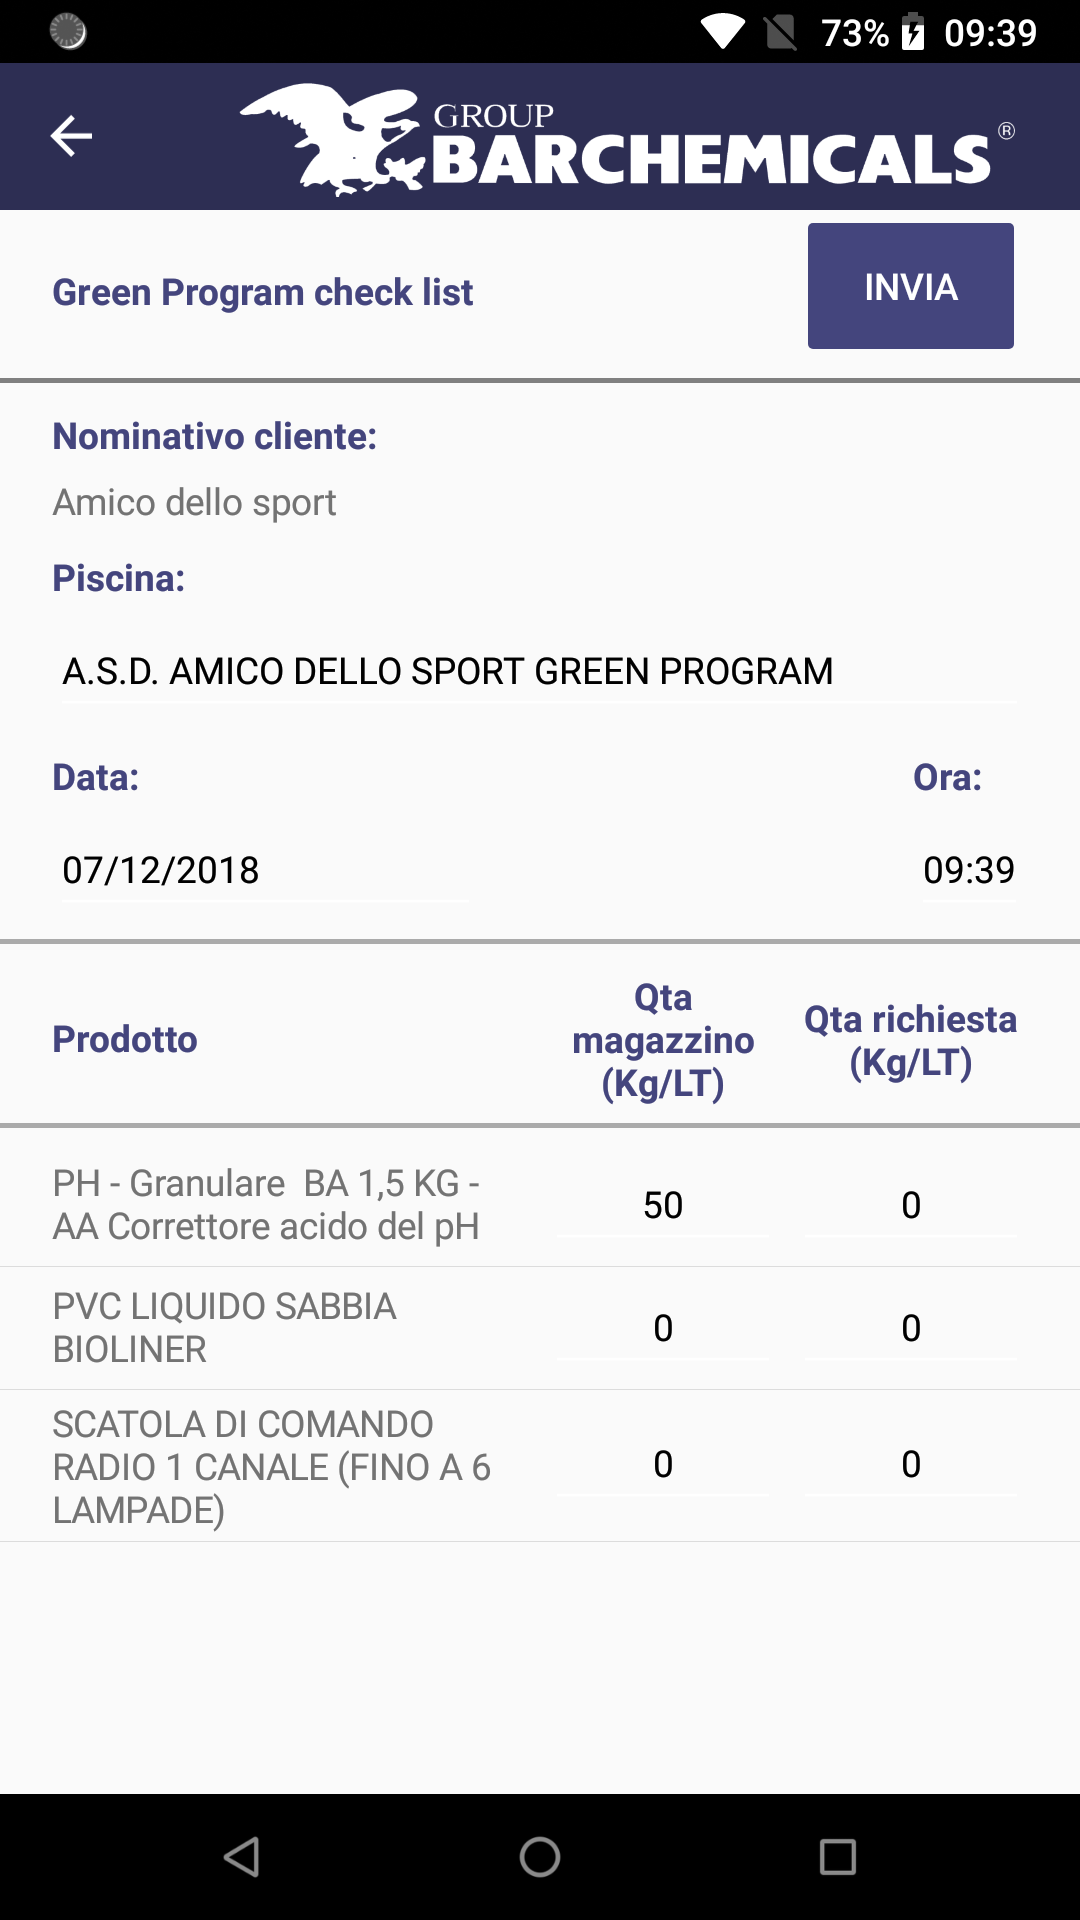Edit warehouse quantity 50 for PH Granulare
This screenshot has width=1080, height=1920.
pyautogui.click(x=662, y=1205)
